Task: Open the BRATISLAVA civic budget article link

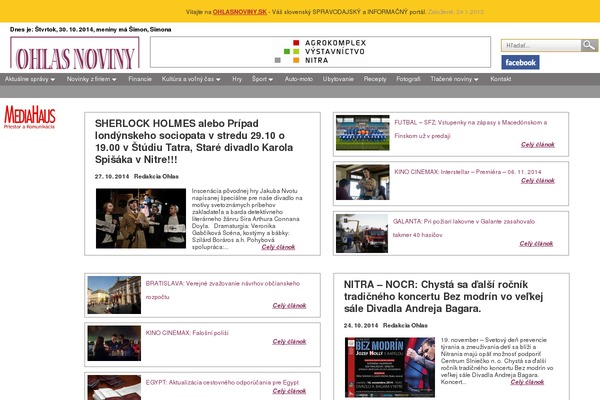Action: 223,290
